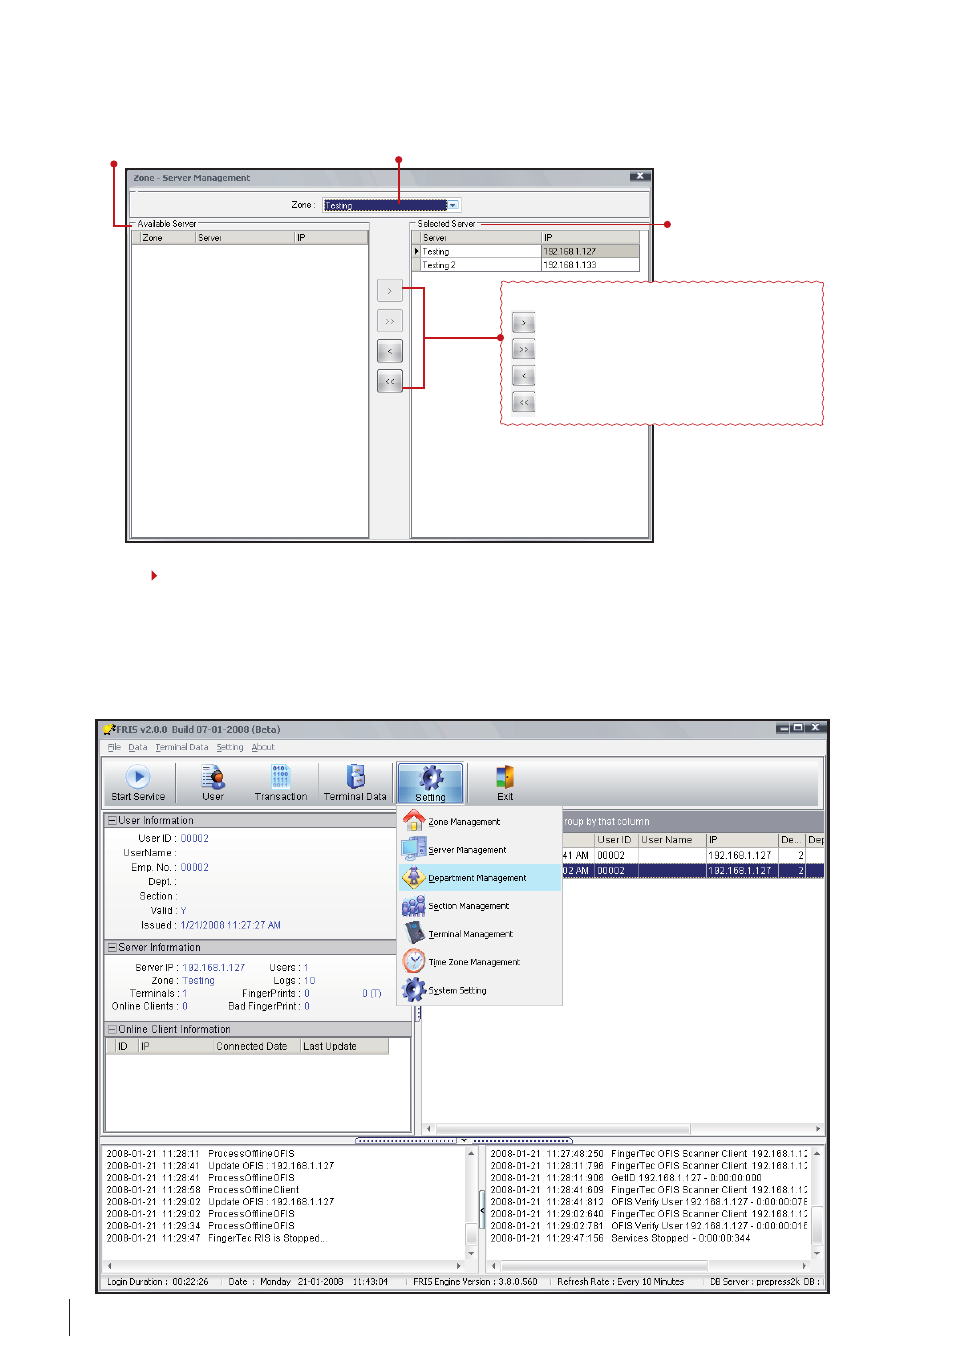Viewport: 954px width, 1362px height.
Task: Click the Server Management computer icon
Action: [x=414, y=848]
